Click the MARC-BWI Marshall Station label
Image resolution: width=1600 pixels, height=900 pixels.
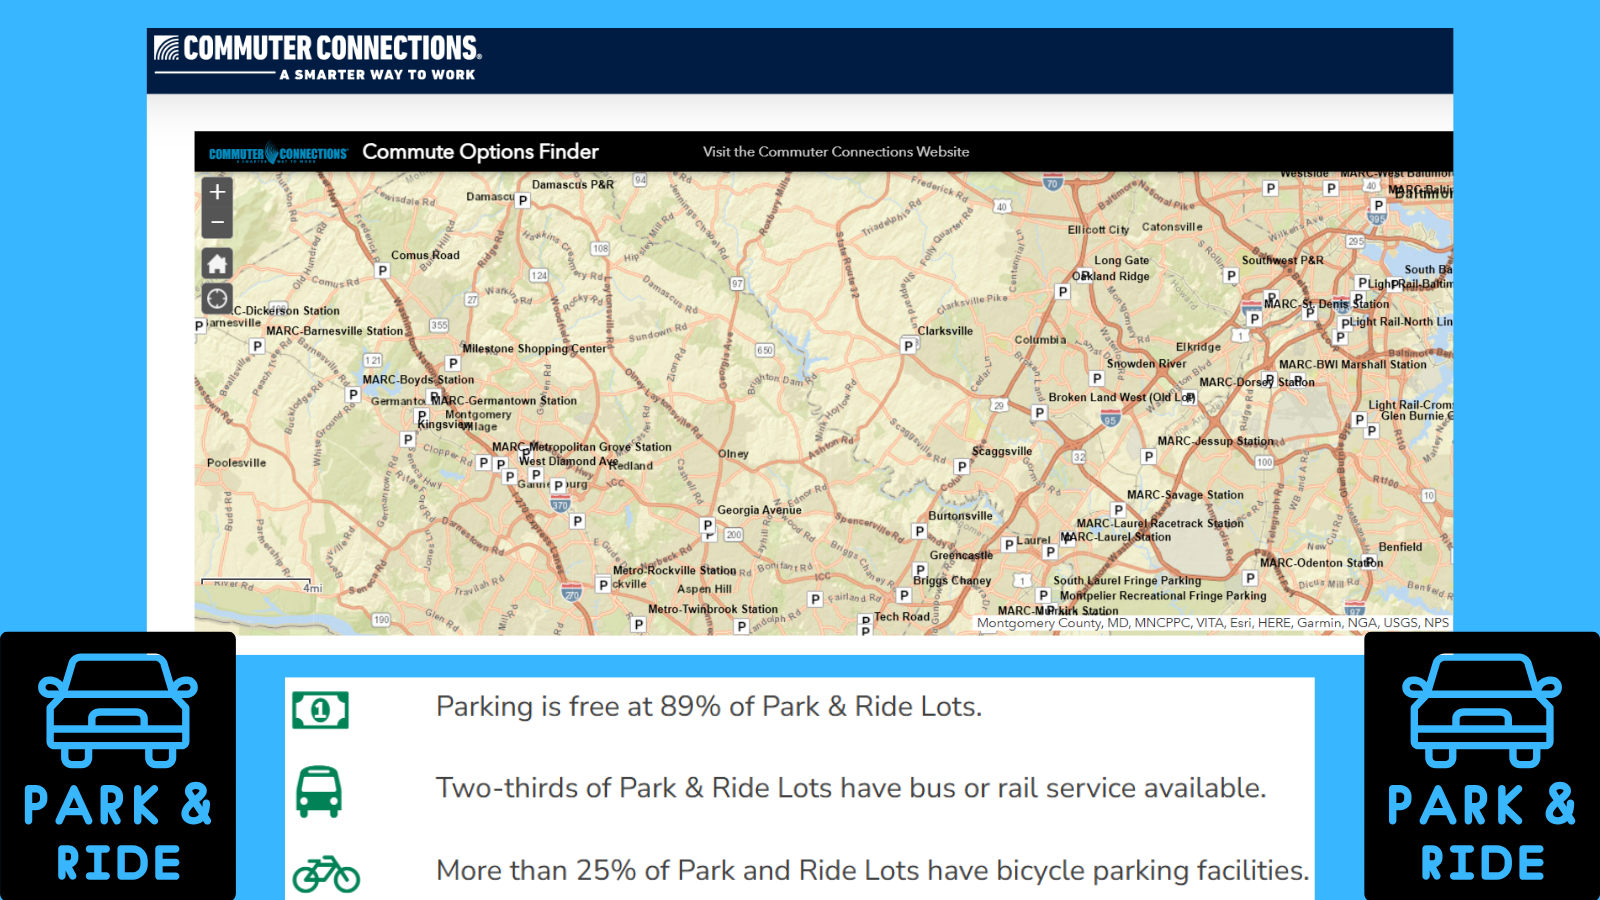[x=1352, y=365]
